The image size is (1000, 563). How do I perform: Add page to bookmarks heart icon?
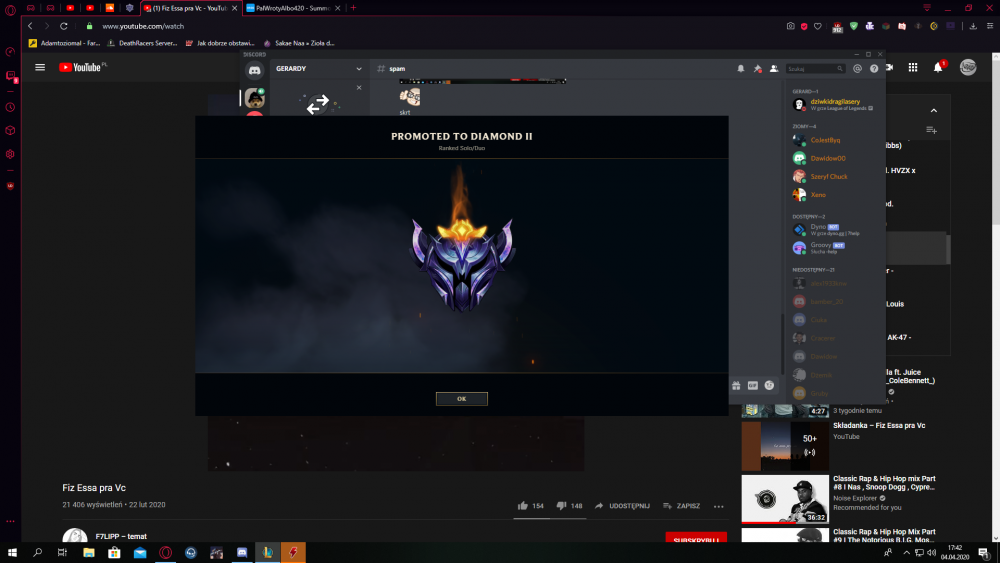818,26
